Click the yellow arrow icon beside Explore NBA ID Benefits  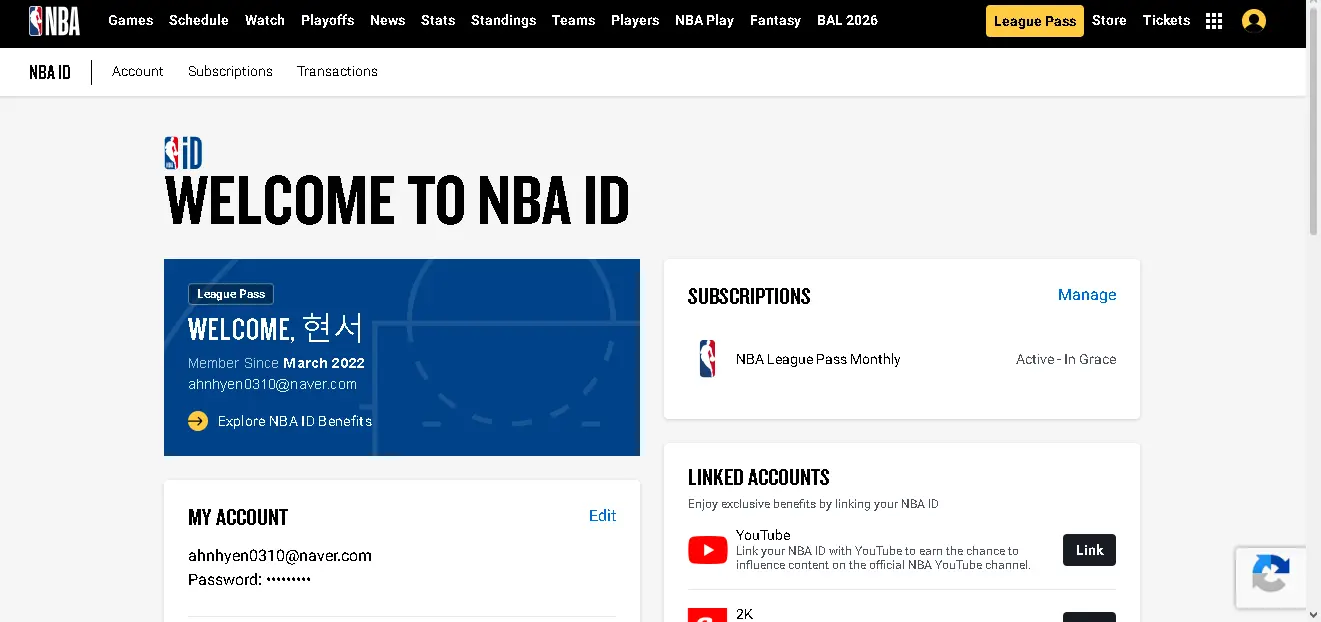click(x=198, y=421)
